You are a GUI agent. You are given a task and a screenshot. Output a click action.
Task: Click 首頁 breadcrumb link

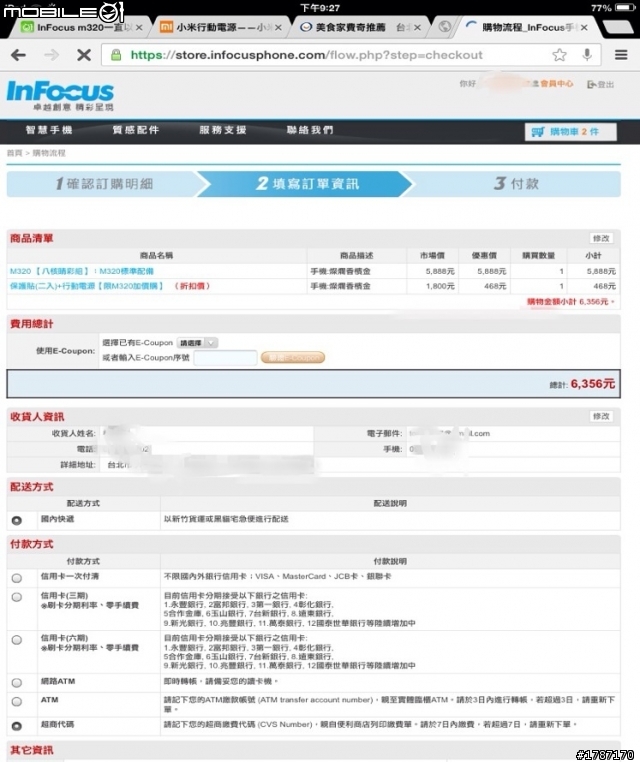pos(14,153)
